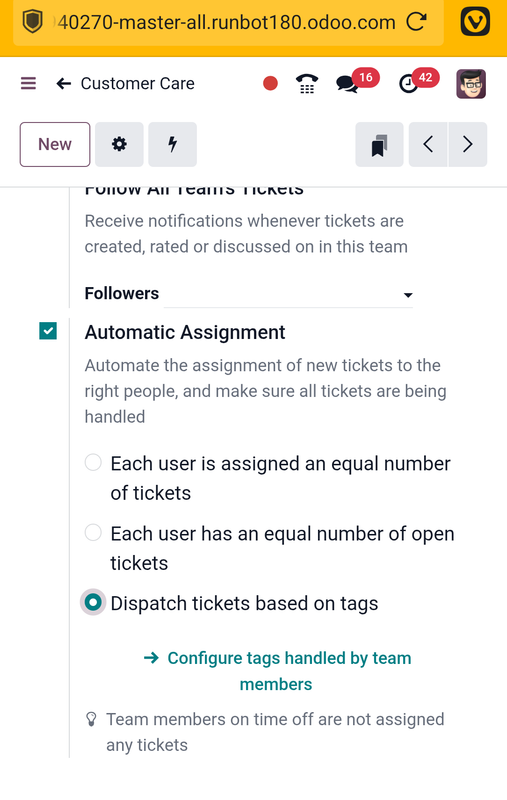Click the bookmark duplicate icon button

[379, 144]
